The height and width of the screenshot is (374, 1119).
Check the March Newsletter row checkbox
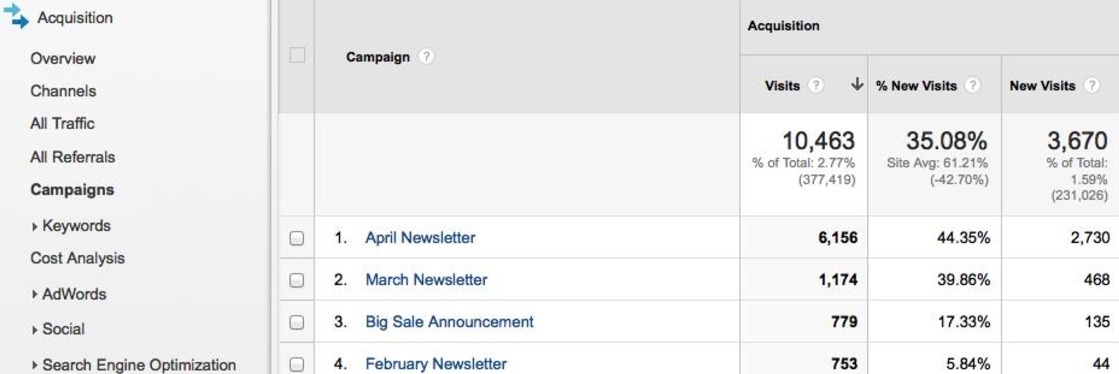point(296,280)
